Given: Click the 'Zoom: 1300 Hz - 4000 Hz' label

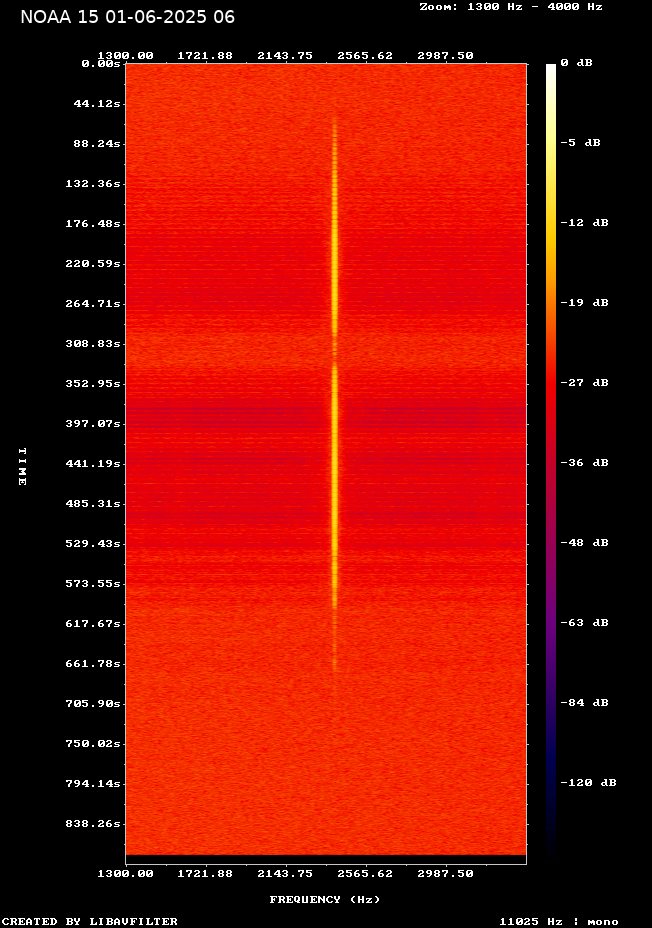Looking at the screenshot, I should click(511, 7).
